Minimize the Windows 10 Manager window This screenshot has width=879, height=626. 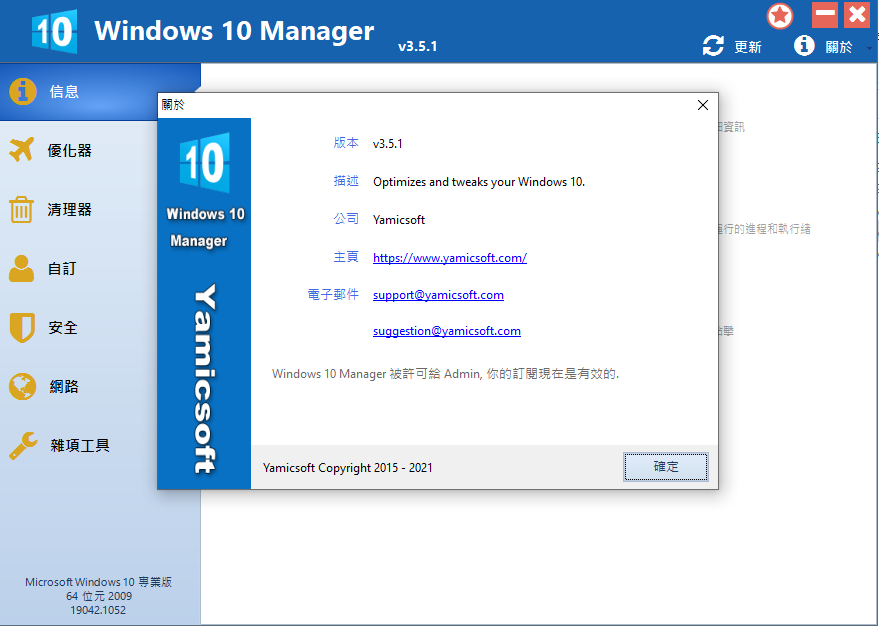tap(825, 15)
